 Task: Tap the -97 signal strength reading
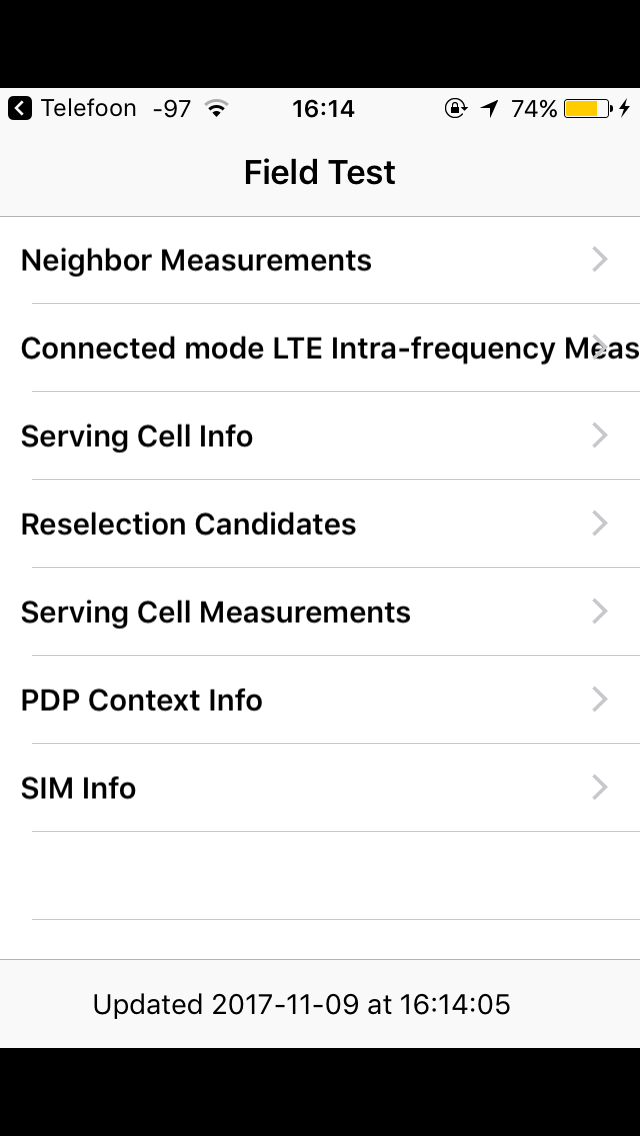click(172, 108)
